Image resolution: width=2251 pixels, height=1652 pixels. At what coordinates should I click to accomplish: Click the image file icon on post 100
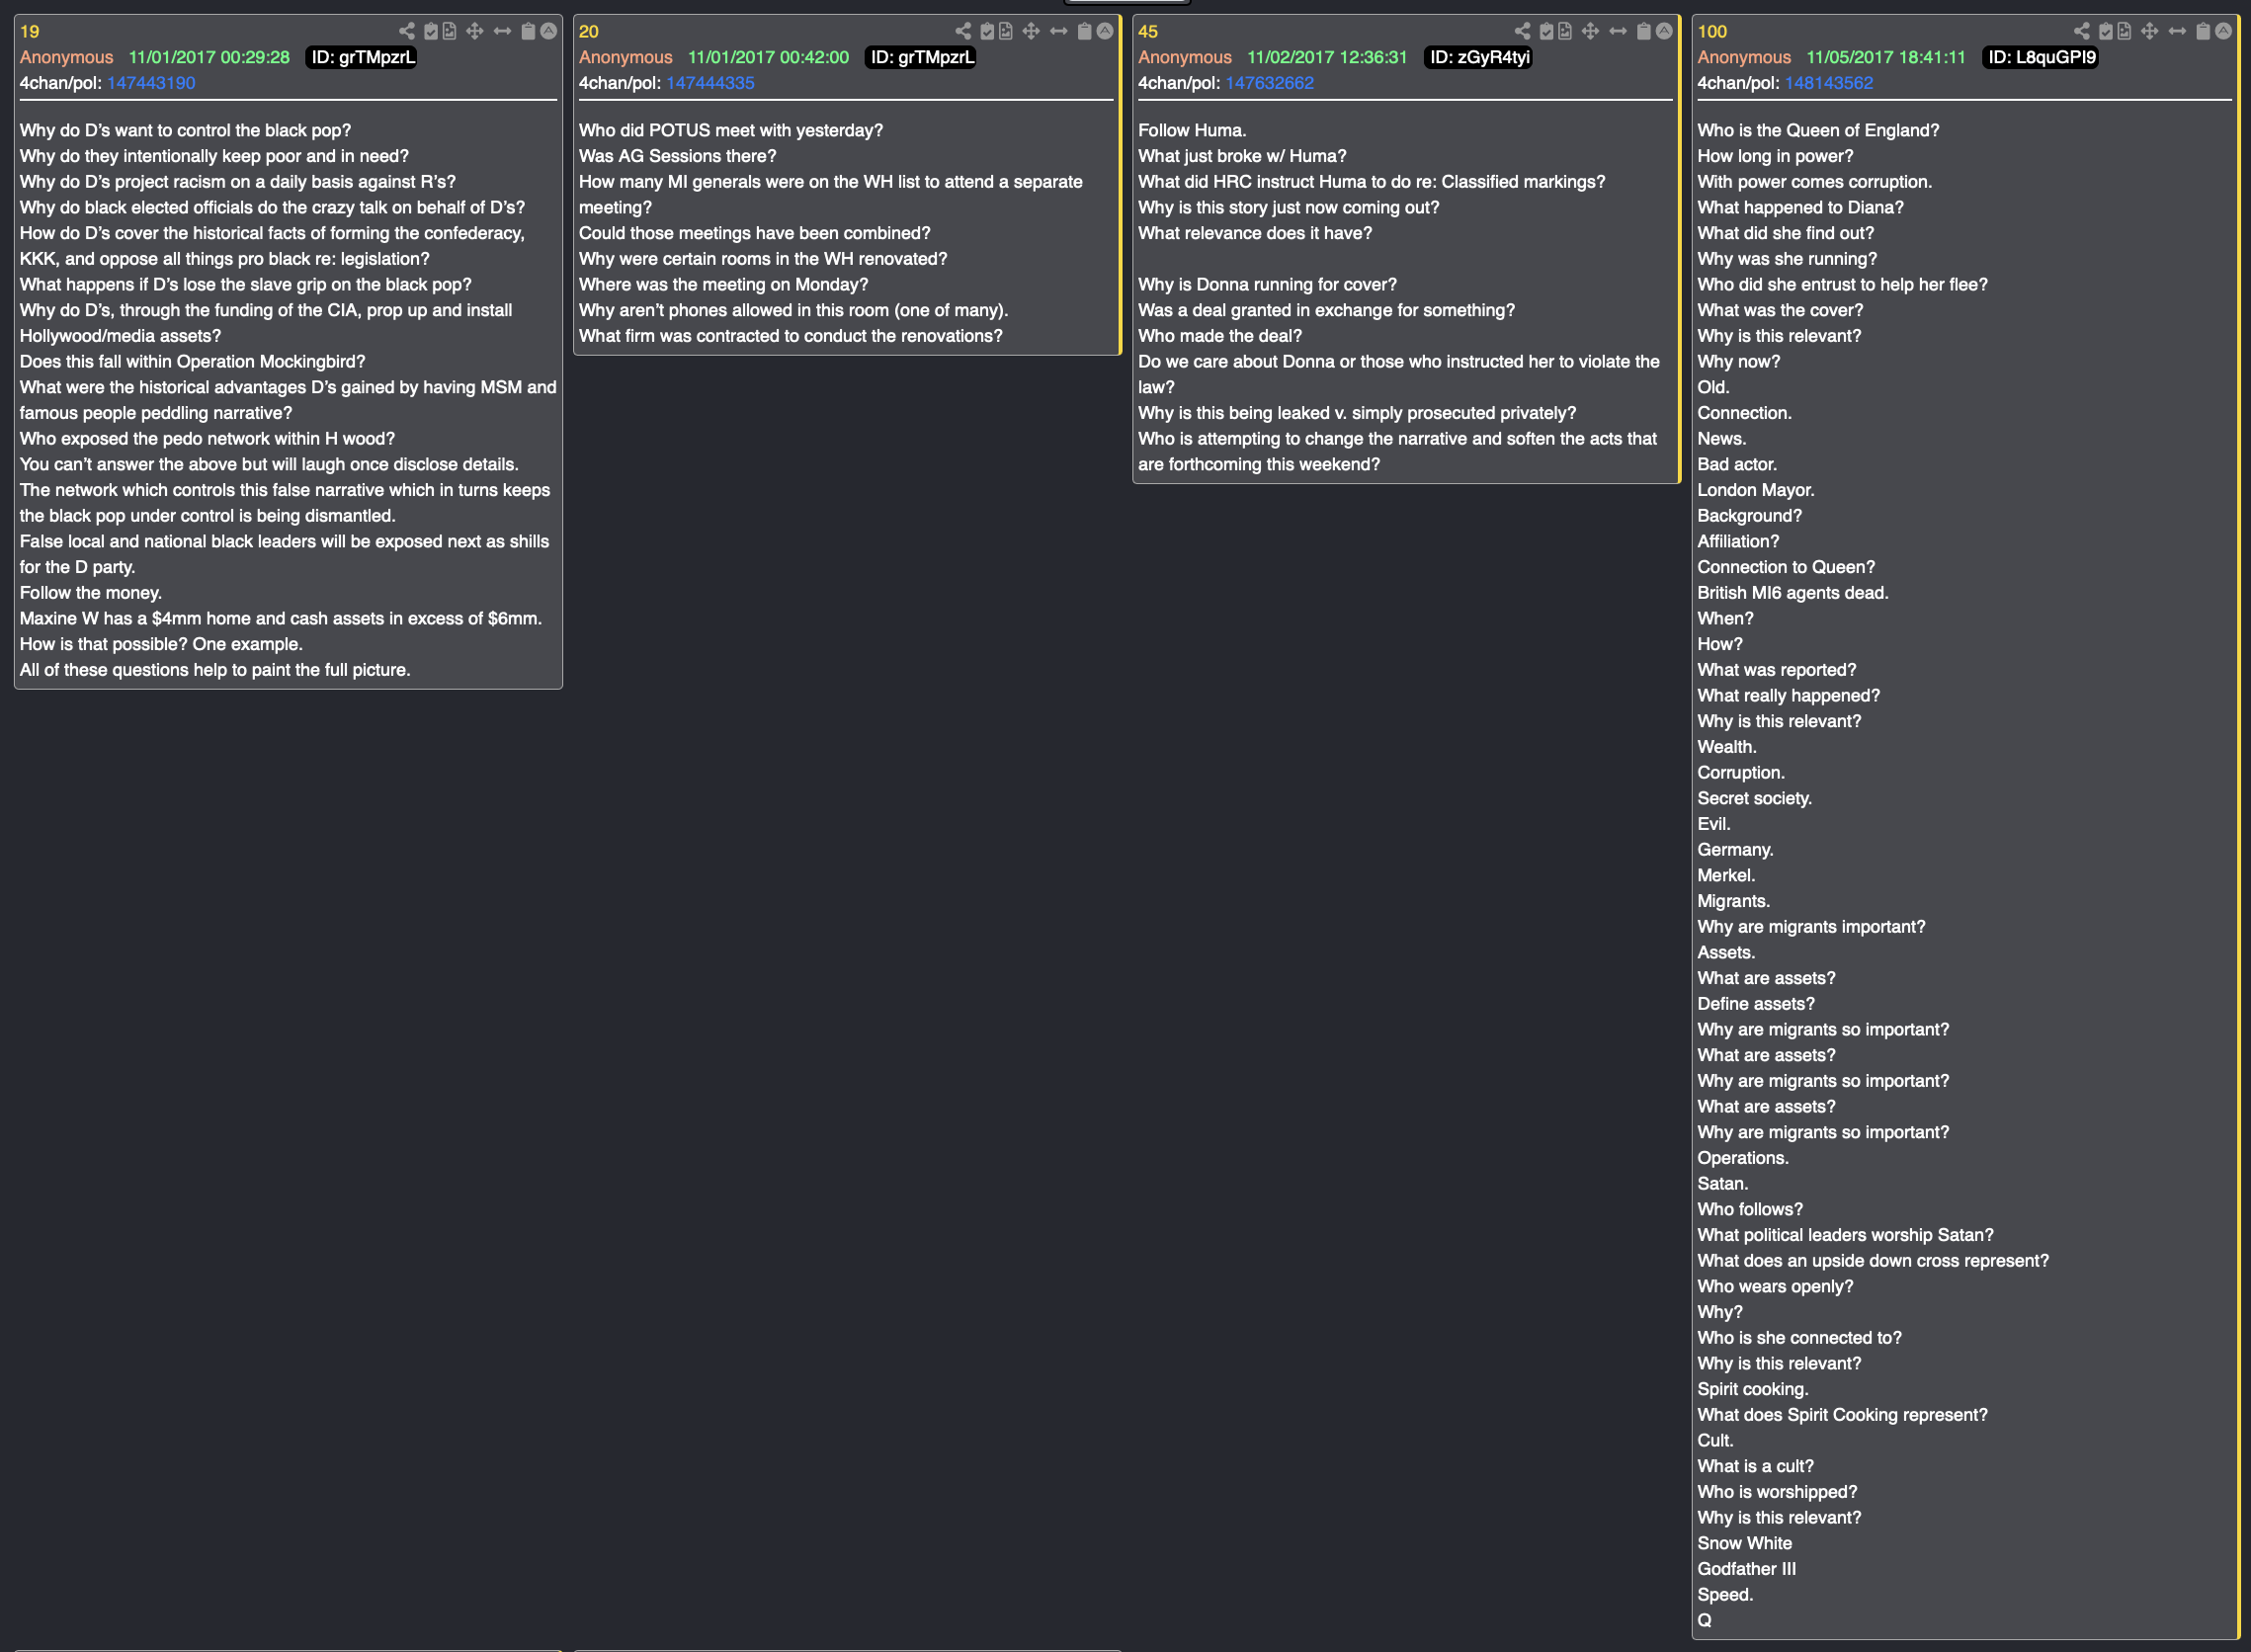click(x=2124, y=31)
